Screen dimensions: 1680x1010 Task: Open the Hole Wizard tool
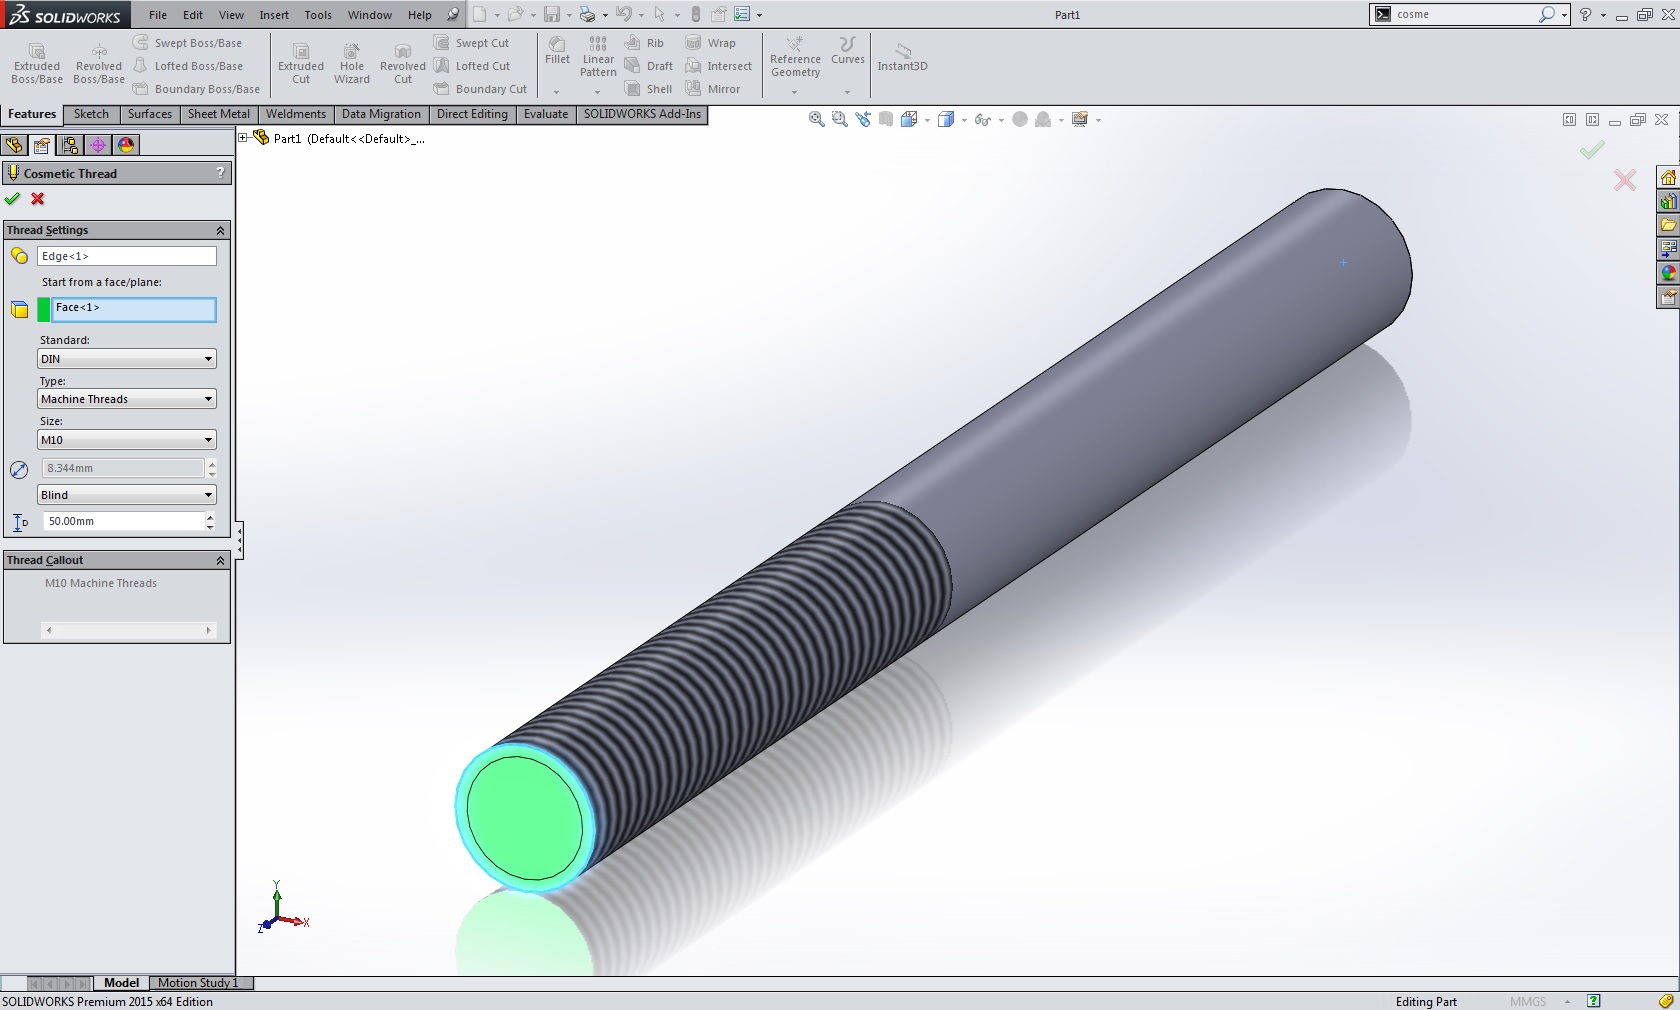[352, 64]
